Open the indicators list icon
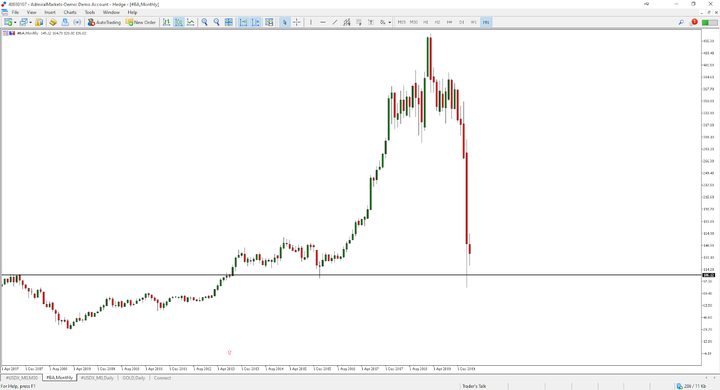The height and width of the screenshot is (390, 720). [269, 22]
